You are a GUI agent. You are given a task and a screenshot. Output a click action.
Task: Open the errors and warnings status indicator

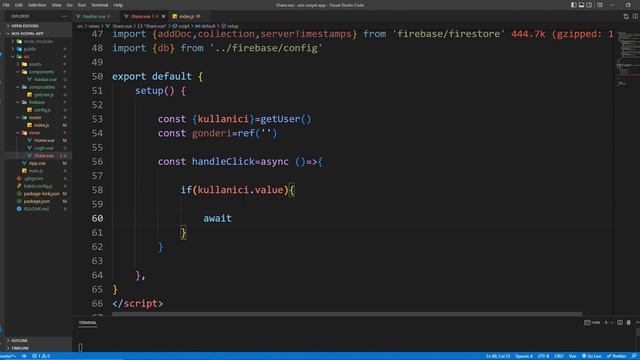pyautogui.click(x=41, y=356)
